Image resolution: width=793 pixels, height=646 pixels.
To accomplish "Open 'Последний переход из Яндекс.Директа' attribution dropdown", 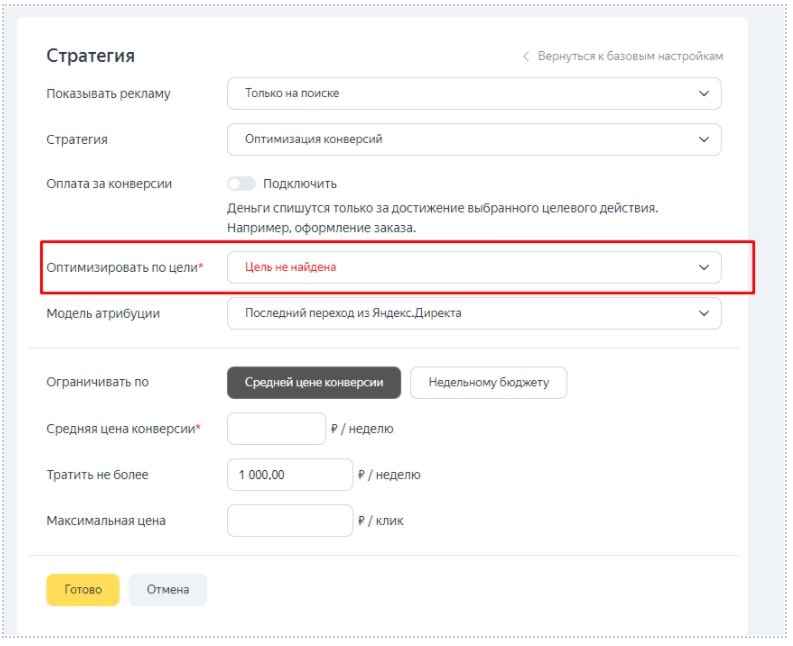I will pyautogui.click(x=460, y=313).
